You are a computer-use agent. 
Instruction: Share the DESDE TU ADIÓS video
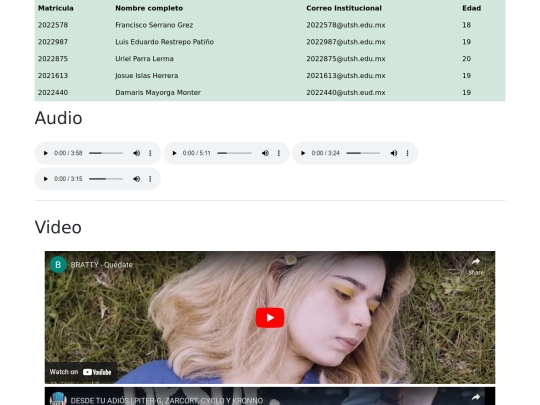(x=476, y=398)
